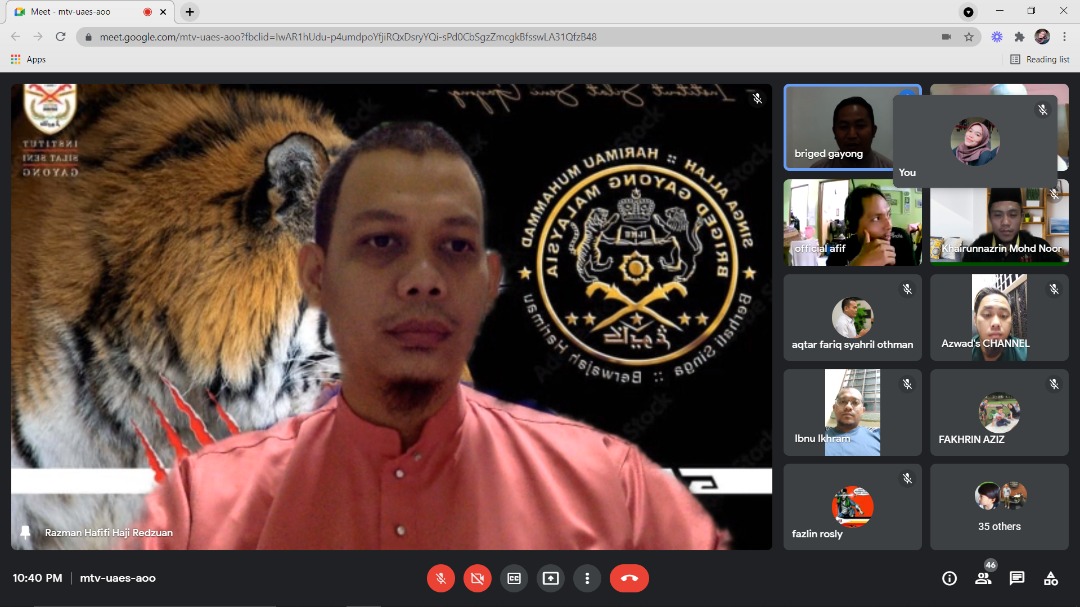Open Chrome three-dot menu
Screen dimensions: 1080x607
[1064, 37]
